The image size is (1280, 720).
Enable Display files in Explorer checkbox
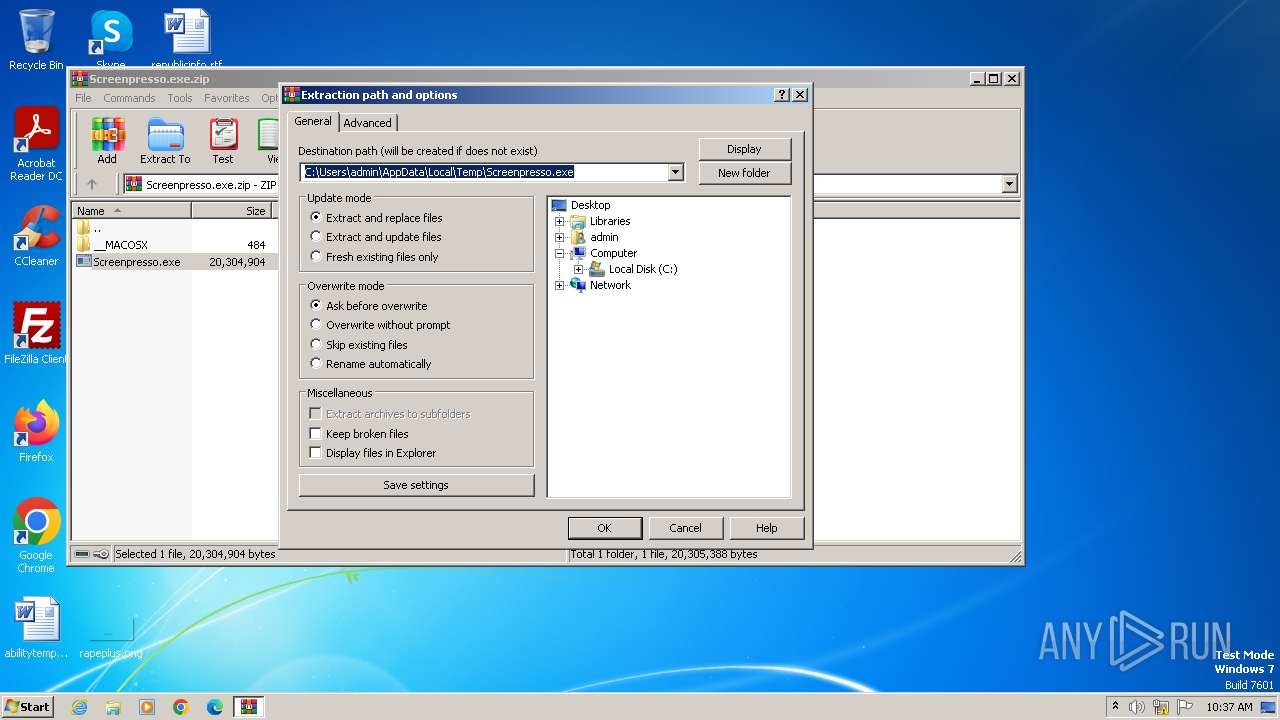click(x=315, y=453)
